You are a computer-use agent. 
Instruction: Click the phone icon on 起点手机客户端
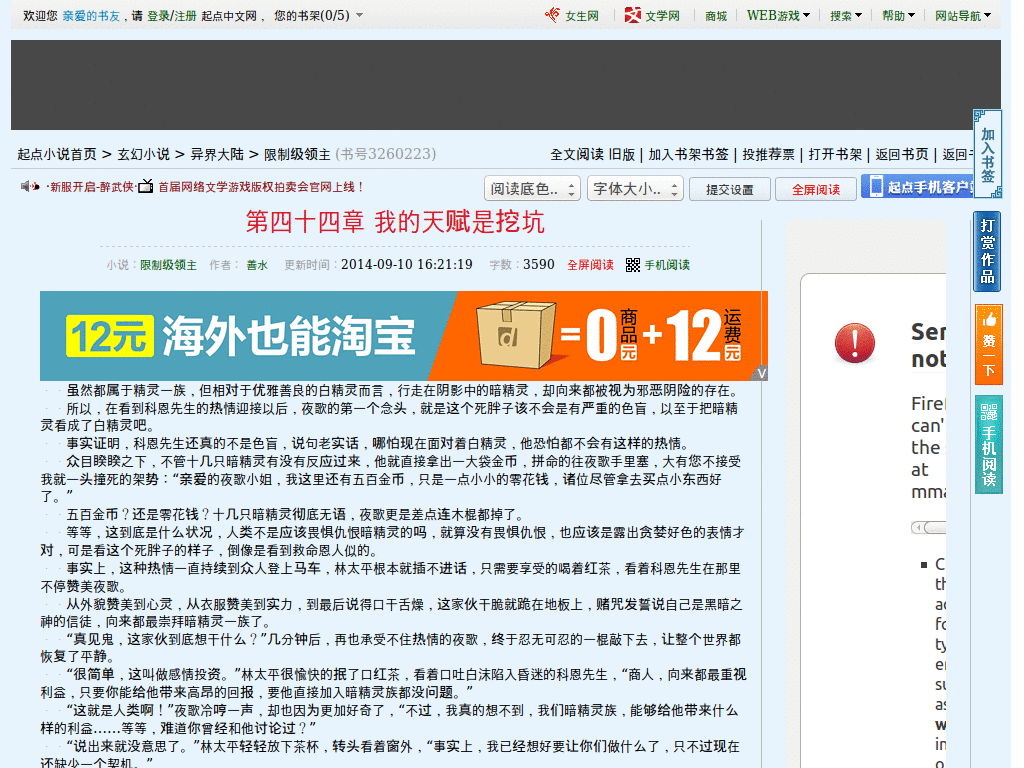click(x=875, y=186)
